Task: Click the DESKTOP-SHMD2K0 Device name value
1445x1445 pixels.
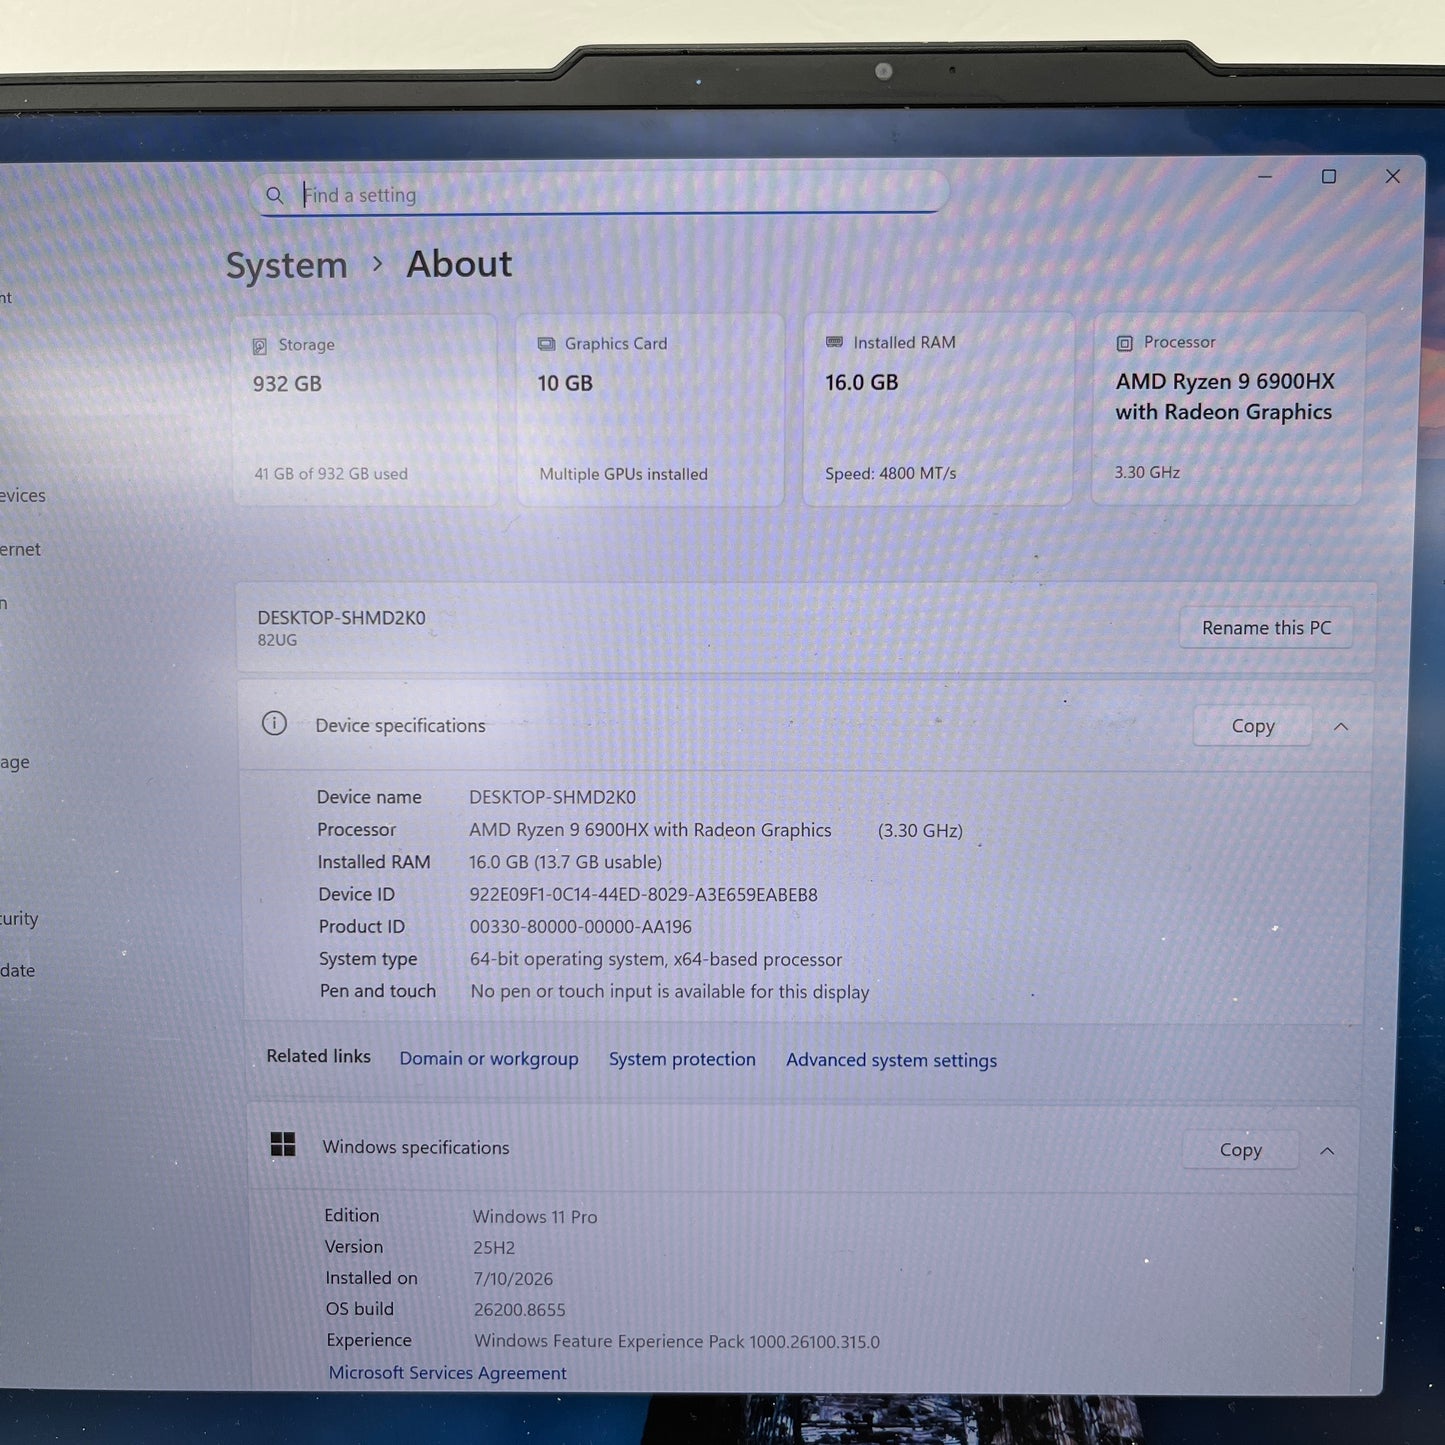Action: [552, 797]
